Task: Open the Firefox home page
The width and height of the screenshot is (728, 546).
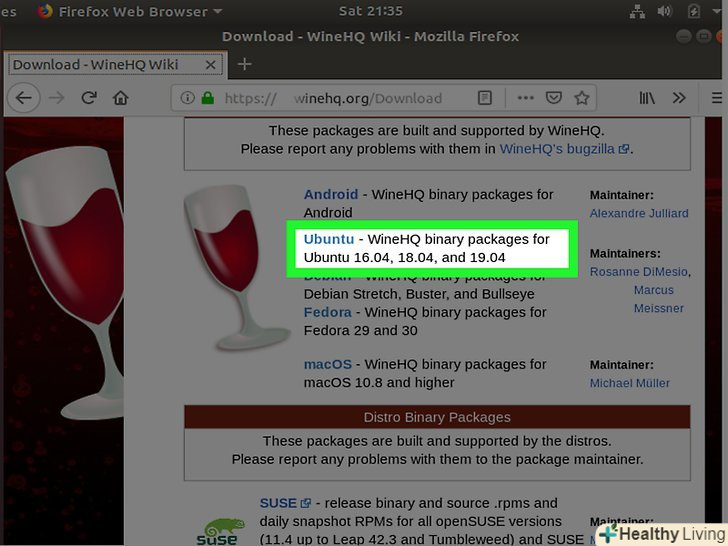Action: point(121,98)
